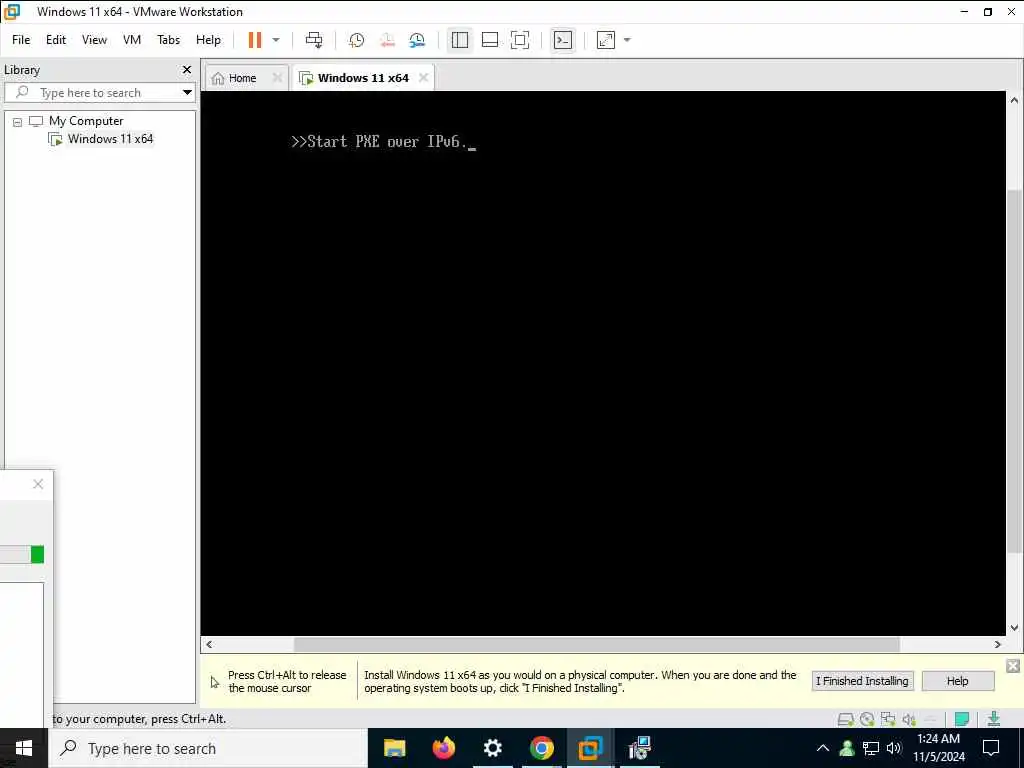Click the green download arrow status icon
This screenshot has width=1024, height=768.
[x=994, y=719]
